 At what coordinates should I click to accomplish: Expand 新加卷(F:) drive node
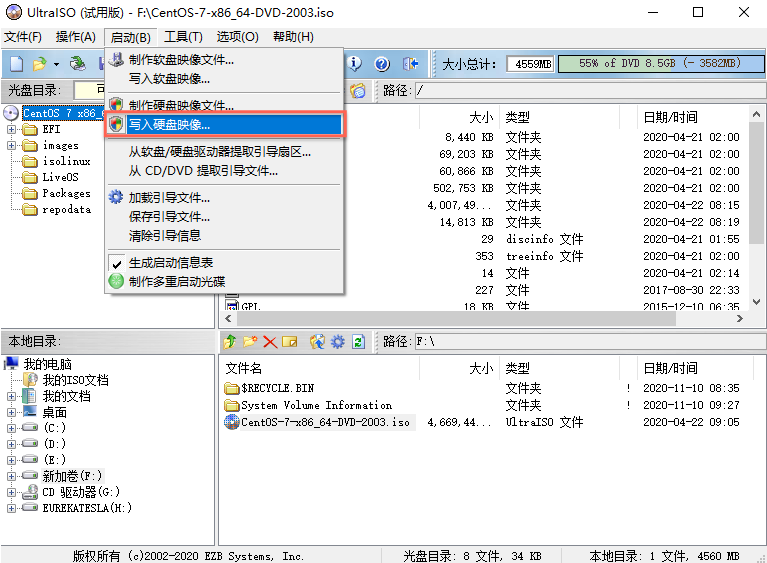[11, 476]
